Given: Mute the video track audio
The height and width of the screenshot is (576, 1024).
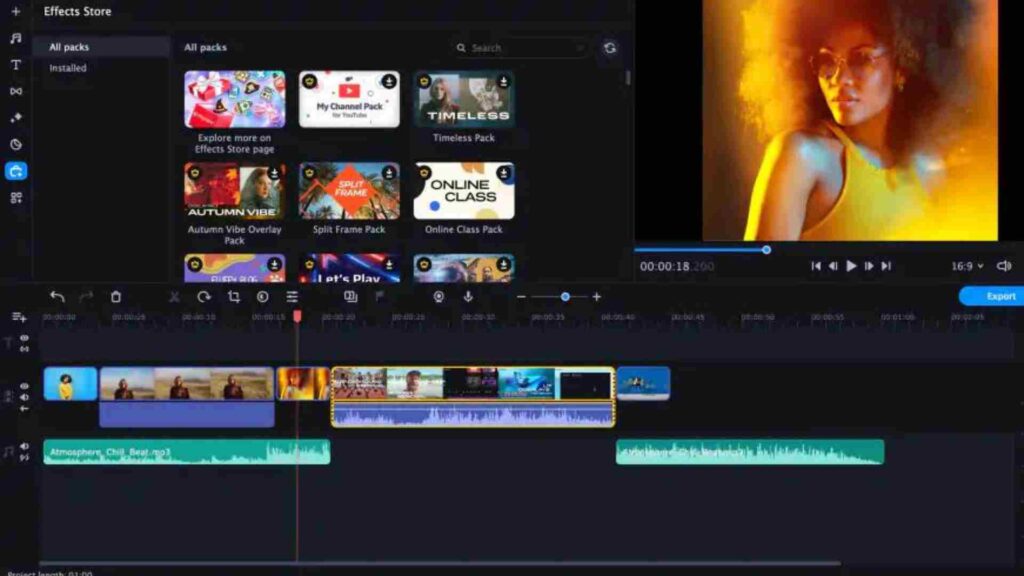Looking at the screenshot, I should pos(24,397).
